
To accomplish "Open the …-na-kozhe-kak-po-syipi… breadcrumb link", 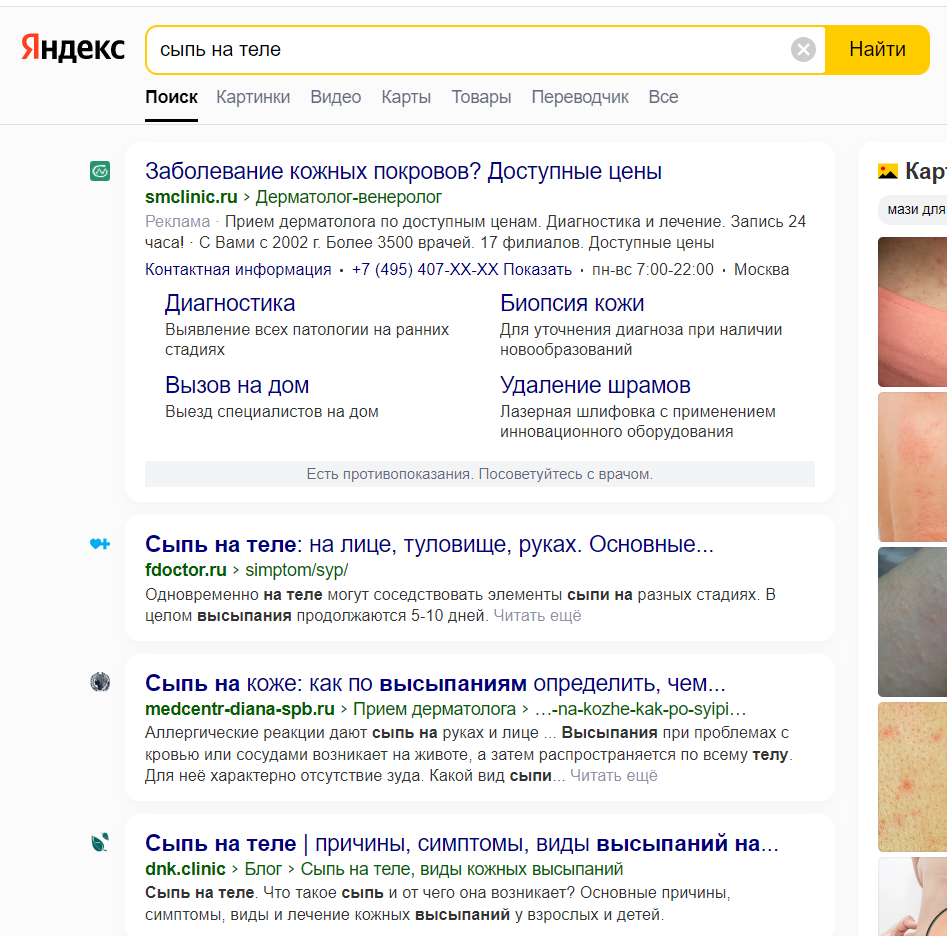I will click(640, 709).
